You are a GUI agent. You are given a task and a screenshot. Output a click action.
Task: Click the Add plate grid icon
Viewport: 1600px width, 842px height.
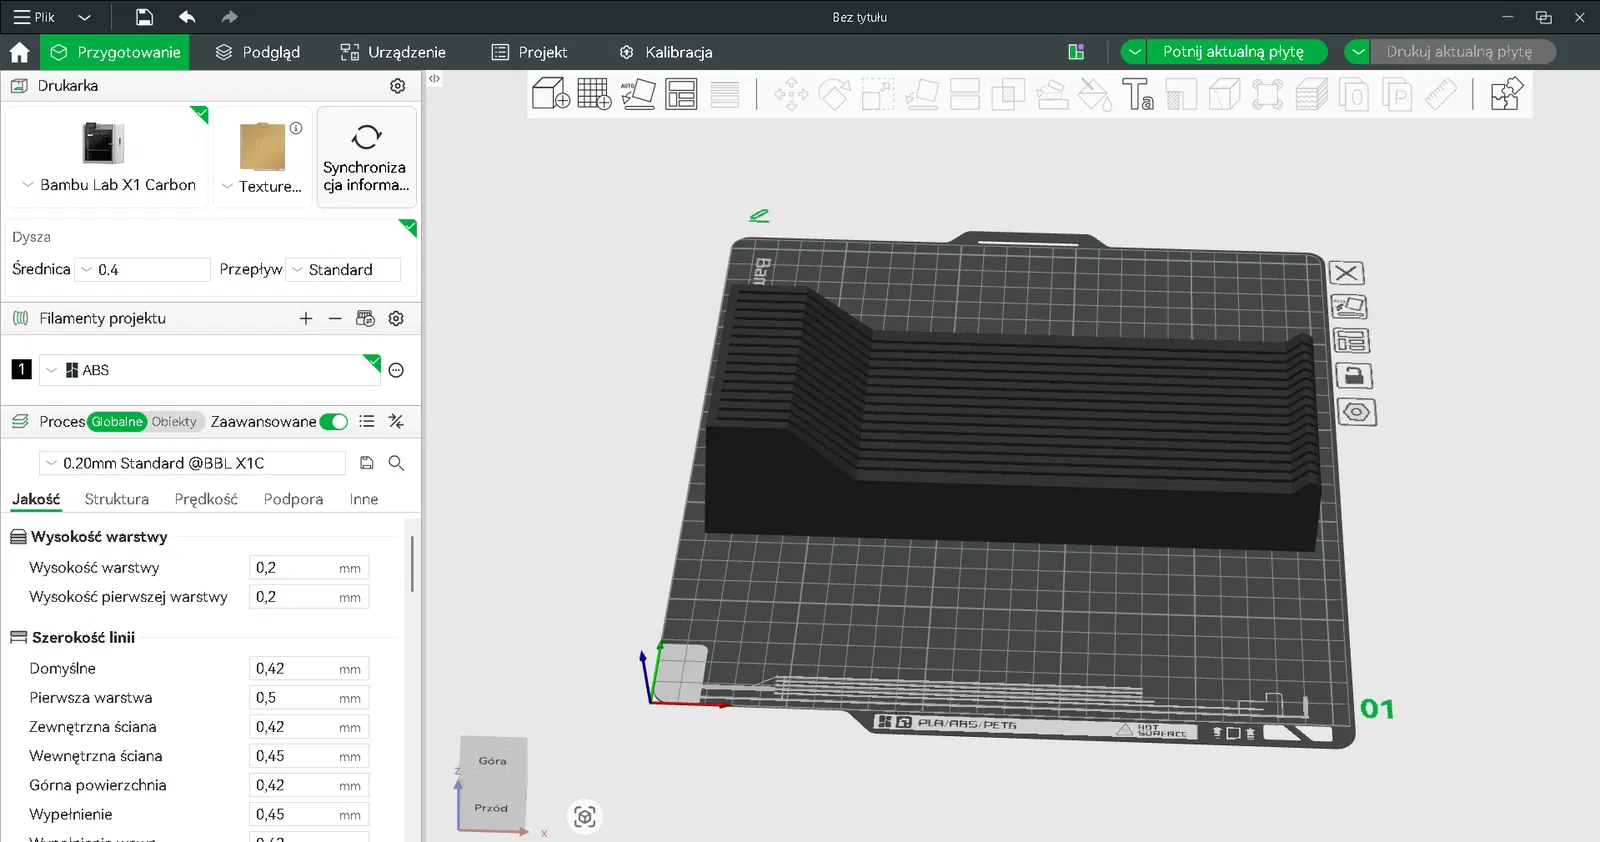pyautogui.click(x=594, y=94)
